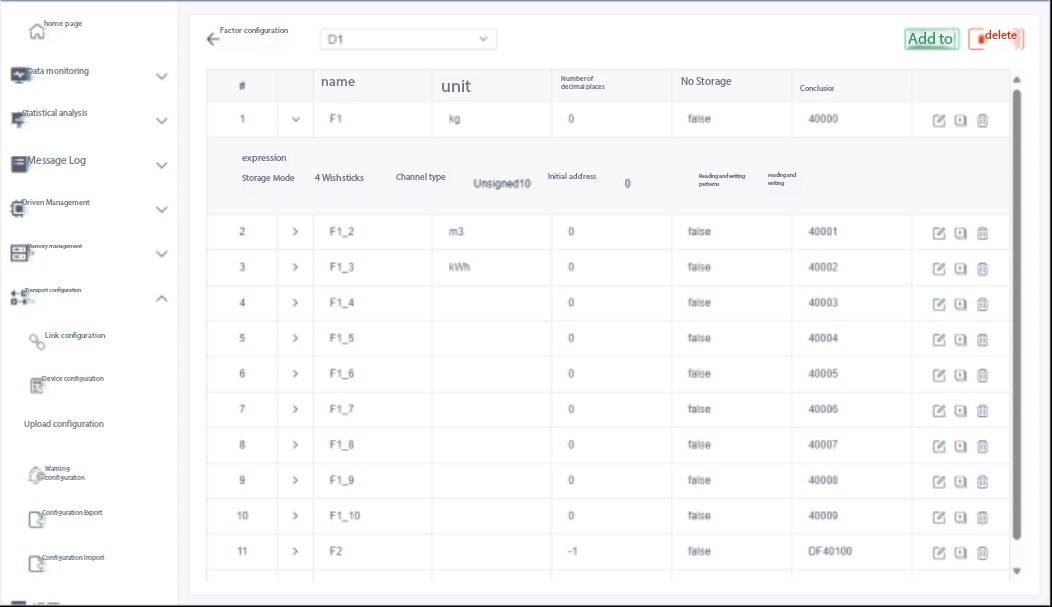1052x607 pixels.
Task: Click the scrollbar up arrow
Action: tap(1016, 80)
